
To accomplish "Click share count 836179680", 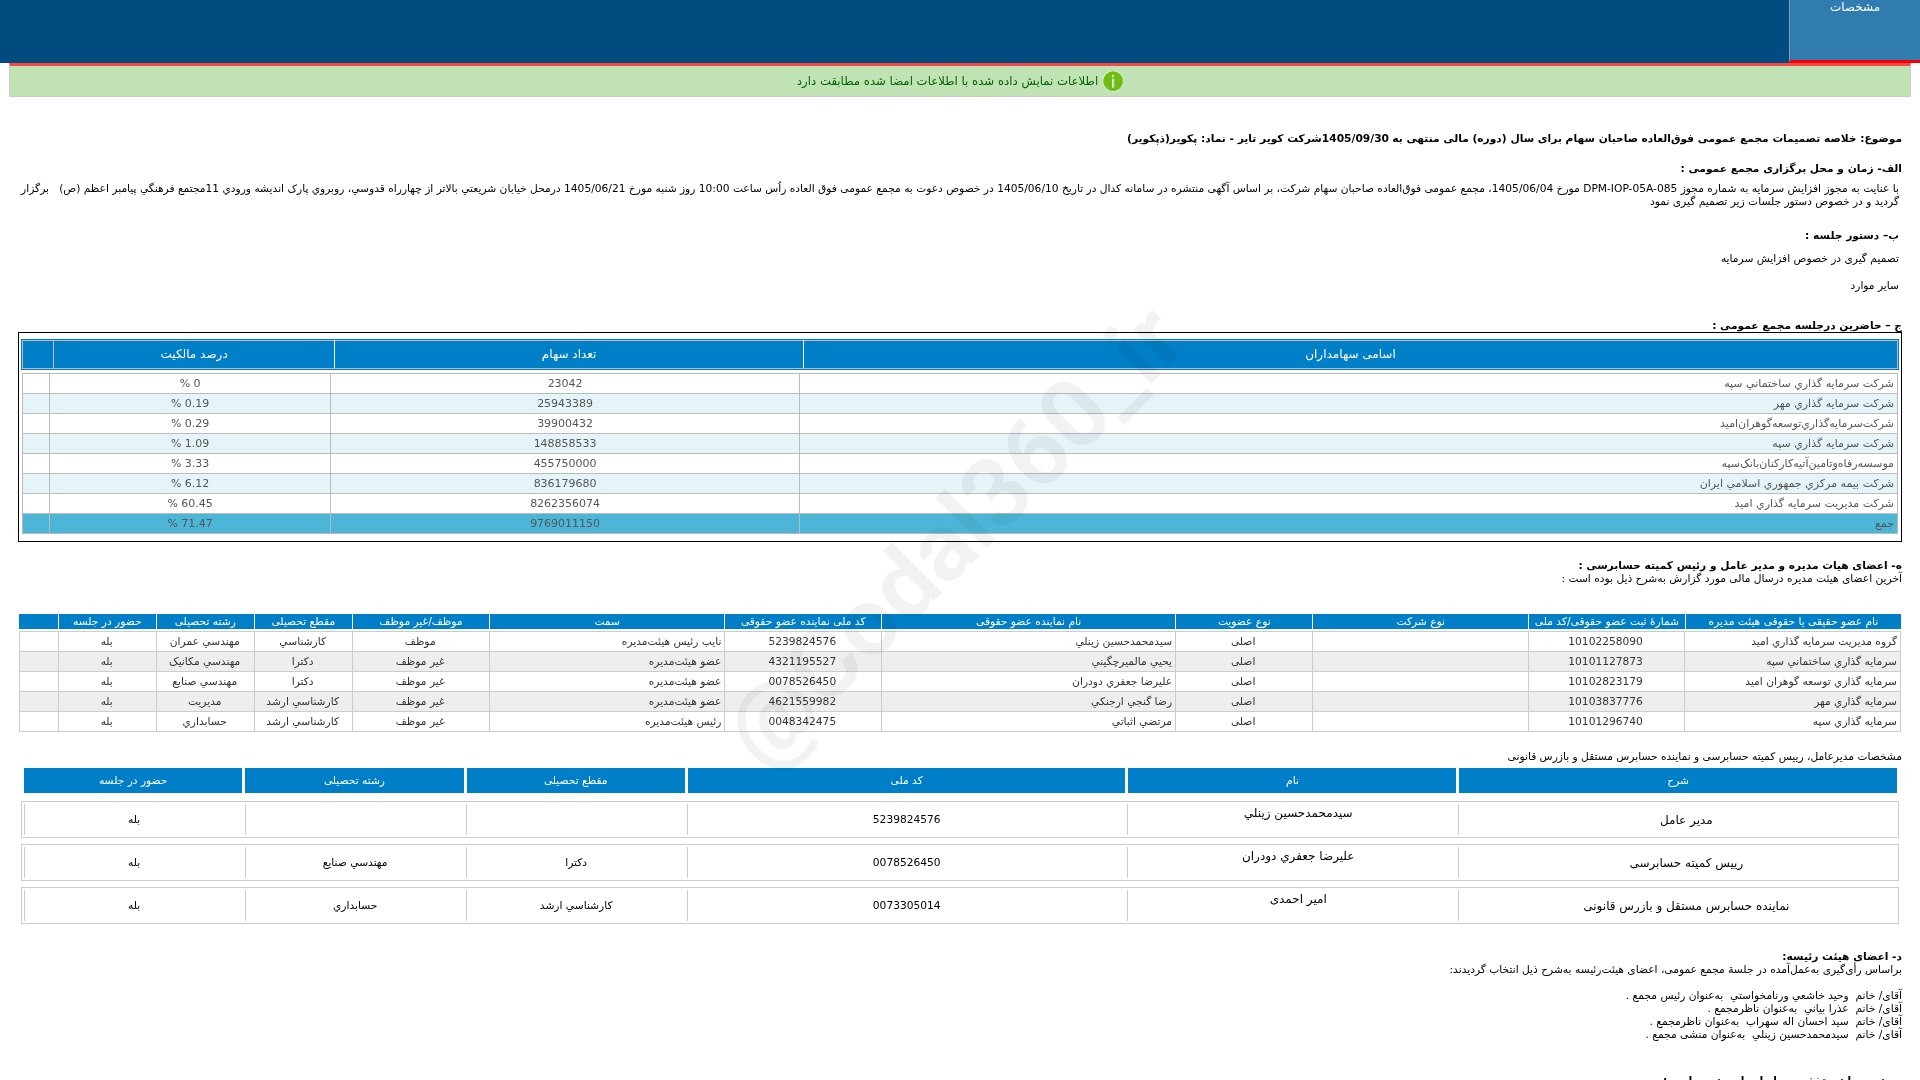I will coord(565,483).
